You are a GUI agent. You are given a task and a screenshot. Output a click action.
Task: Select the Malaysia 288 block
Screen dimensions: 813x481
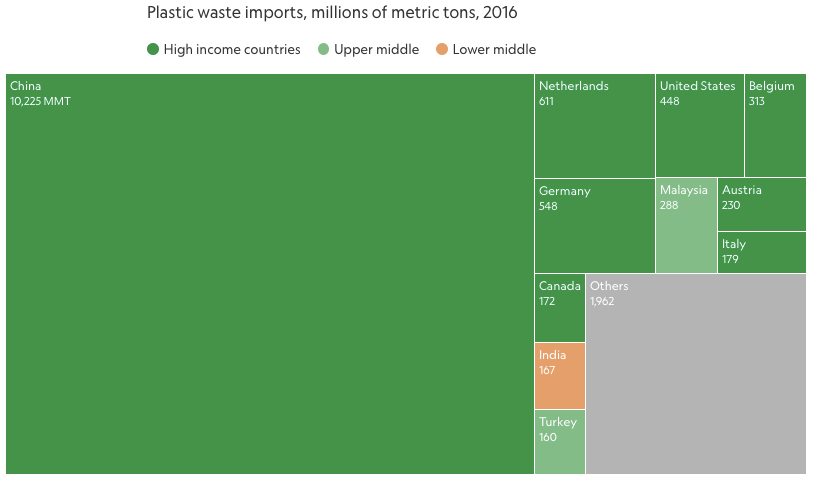click(686, 225)
